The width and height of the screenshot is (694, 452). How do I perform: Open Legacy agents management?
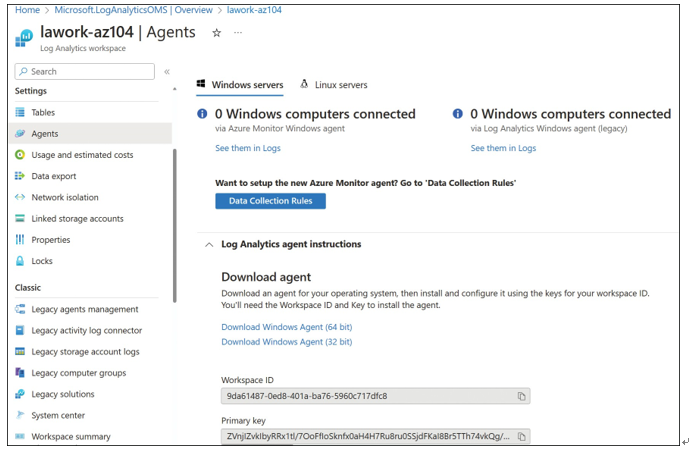coord(90,309)
